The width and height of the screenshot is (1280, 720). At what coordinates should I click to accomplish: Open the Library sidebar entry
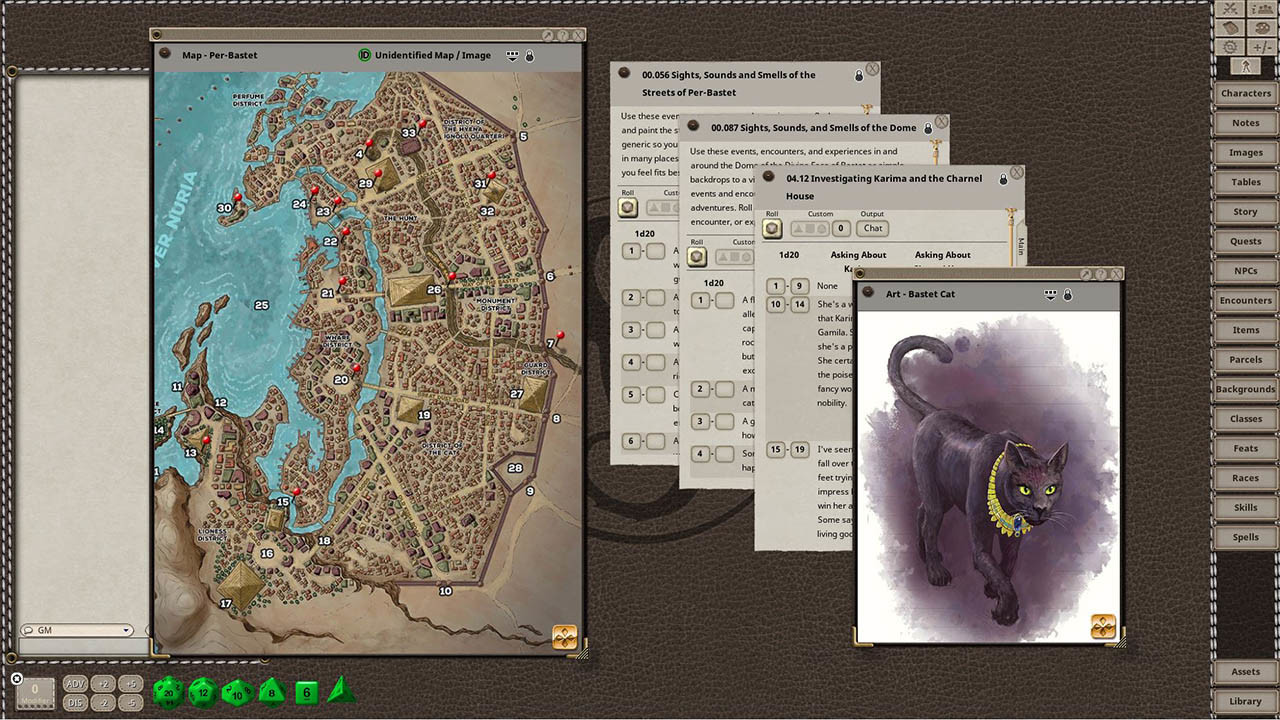point(1245,701)
